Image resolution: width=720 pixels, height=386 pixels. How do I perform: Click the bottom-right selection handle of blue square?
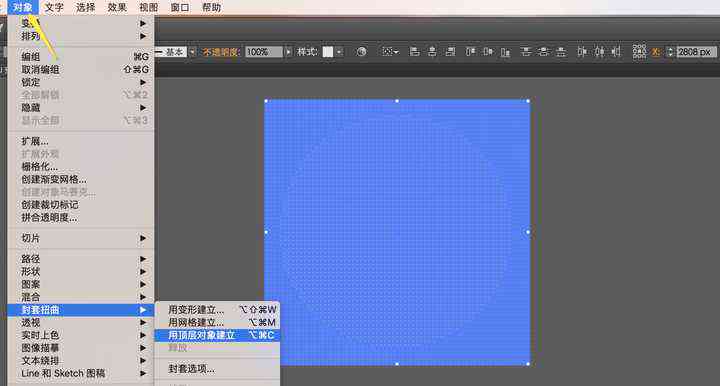[528, 364]
